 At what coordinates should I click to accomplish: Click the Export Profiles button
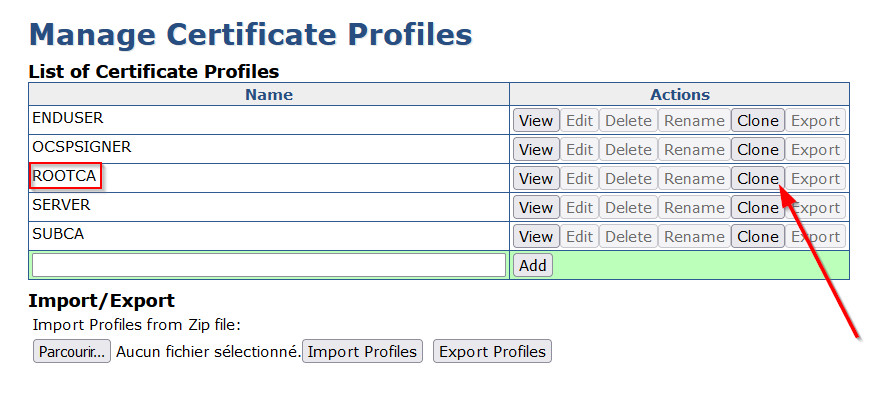point(492,351)
